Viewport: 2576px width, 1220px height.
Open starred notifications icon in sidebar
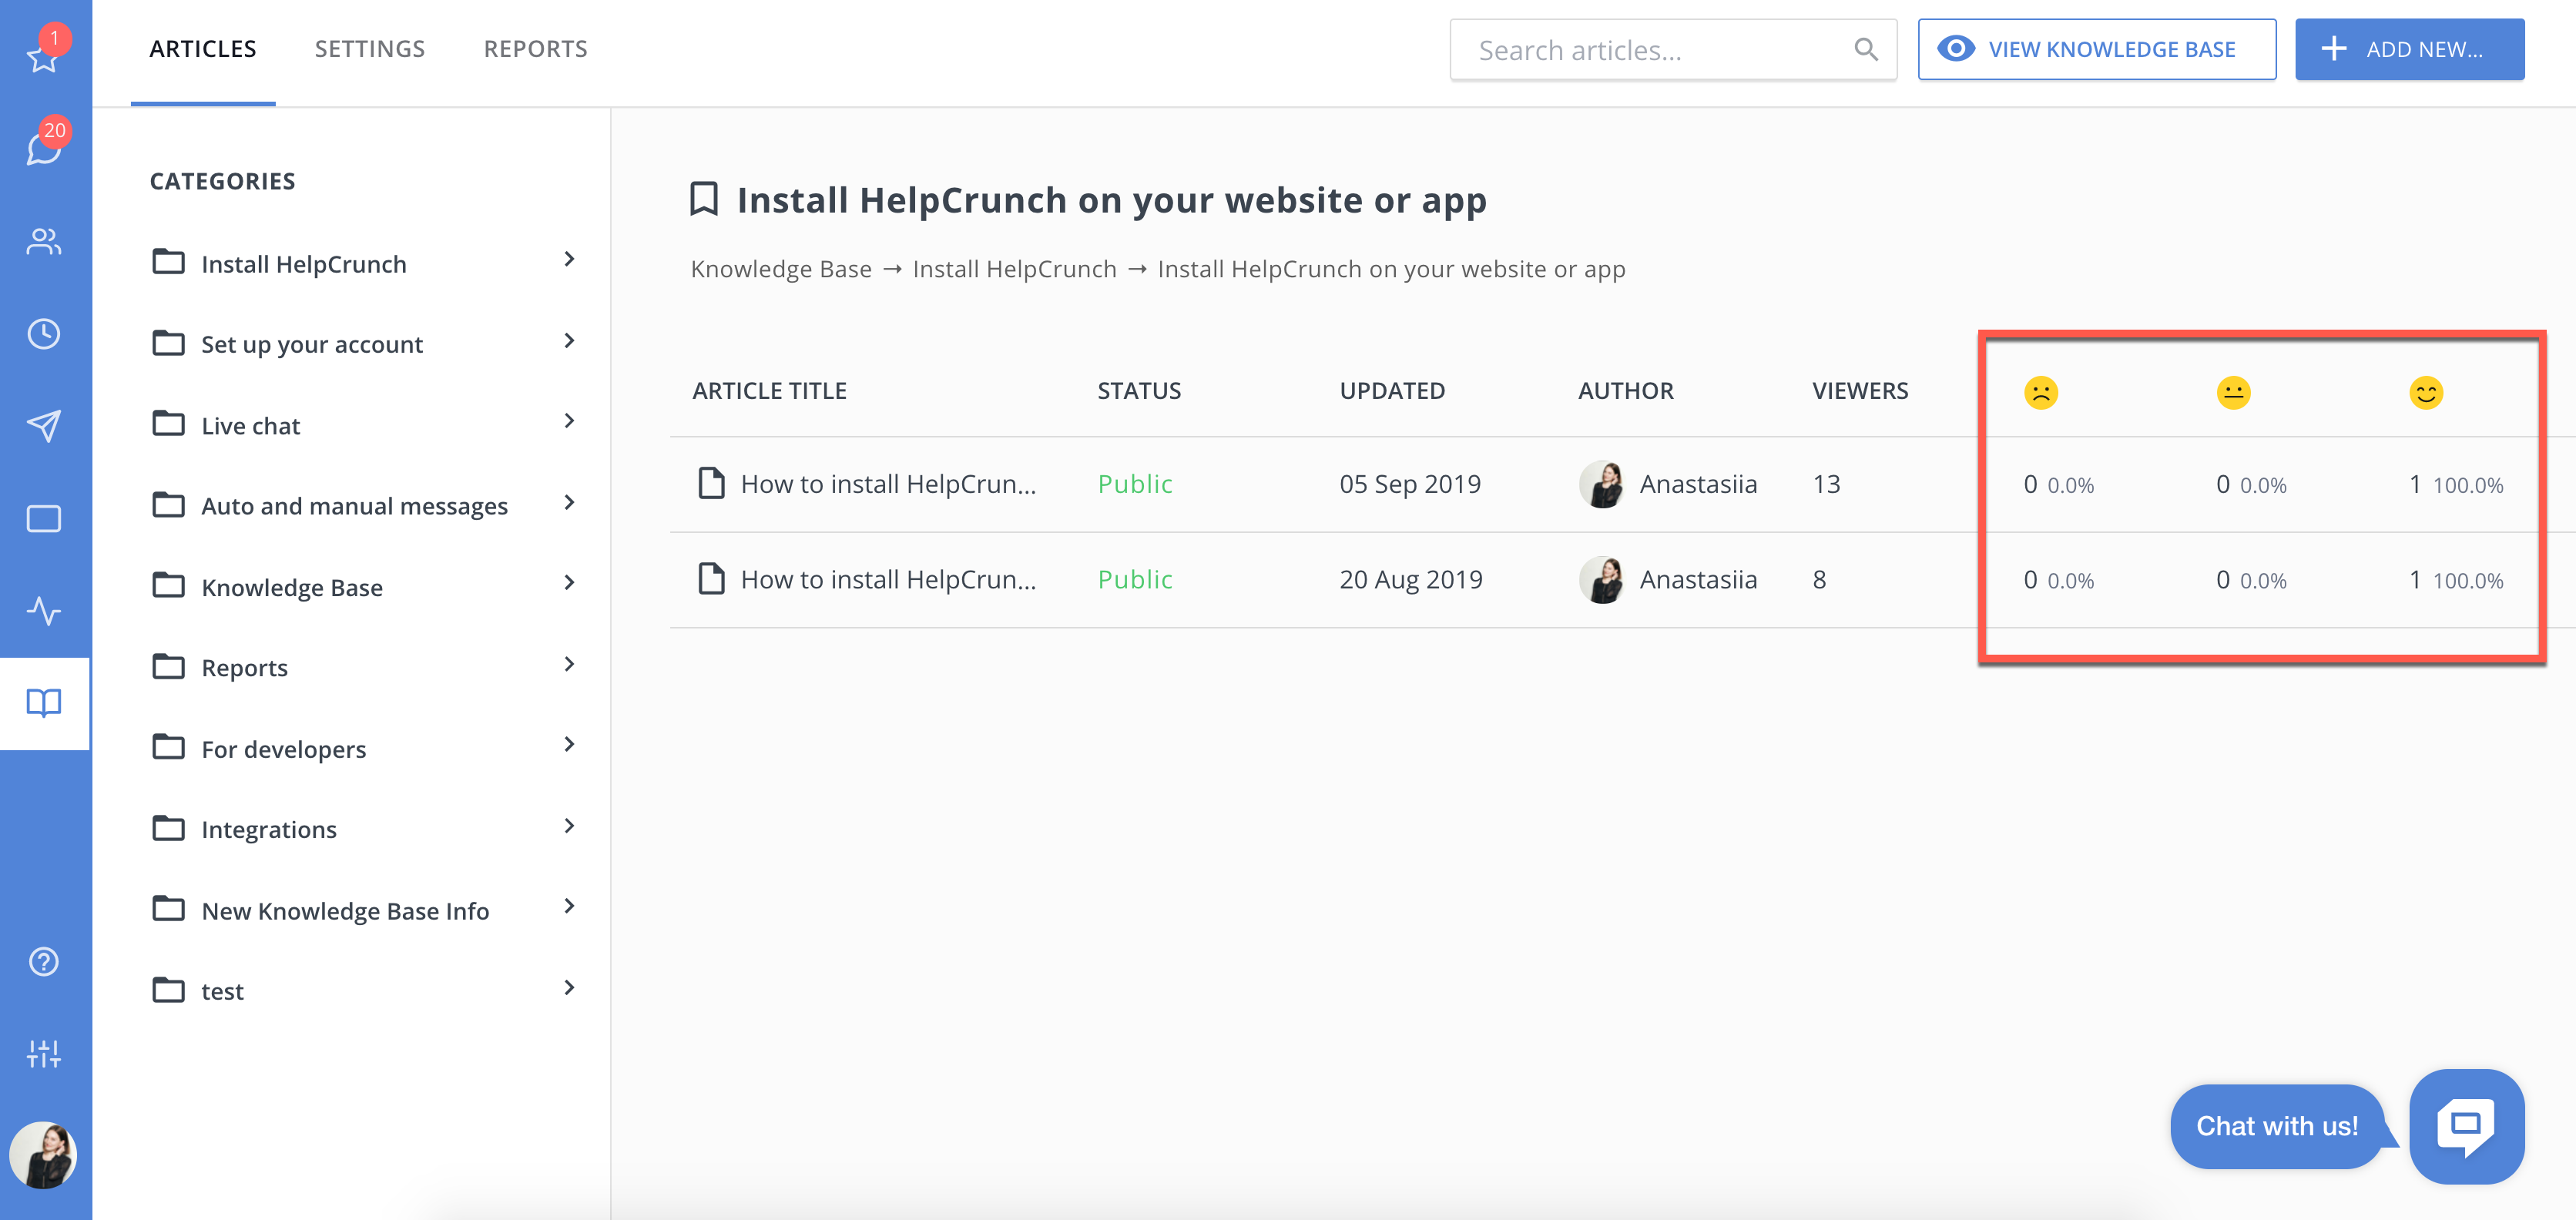43,56
